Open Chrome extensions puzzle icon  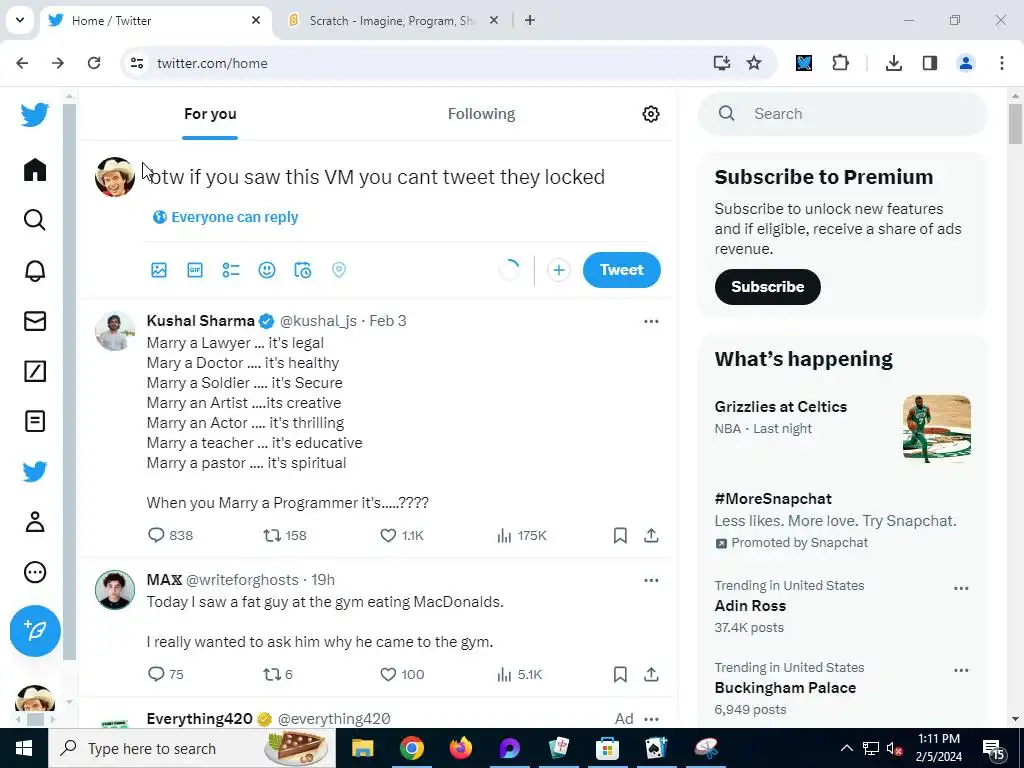pyautogui.click(x=840, y=63)
